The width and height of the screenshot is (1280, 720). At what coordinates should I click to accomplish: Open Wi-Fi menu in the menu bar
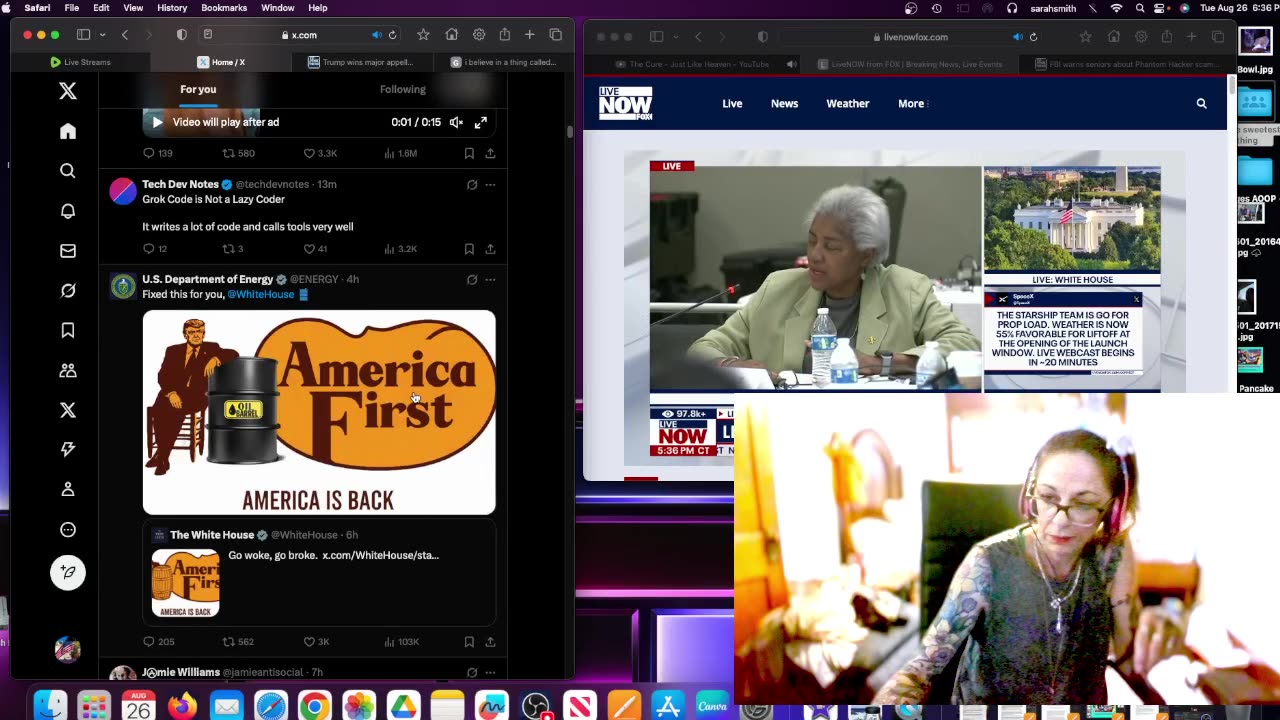click(1116, 8)
